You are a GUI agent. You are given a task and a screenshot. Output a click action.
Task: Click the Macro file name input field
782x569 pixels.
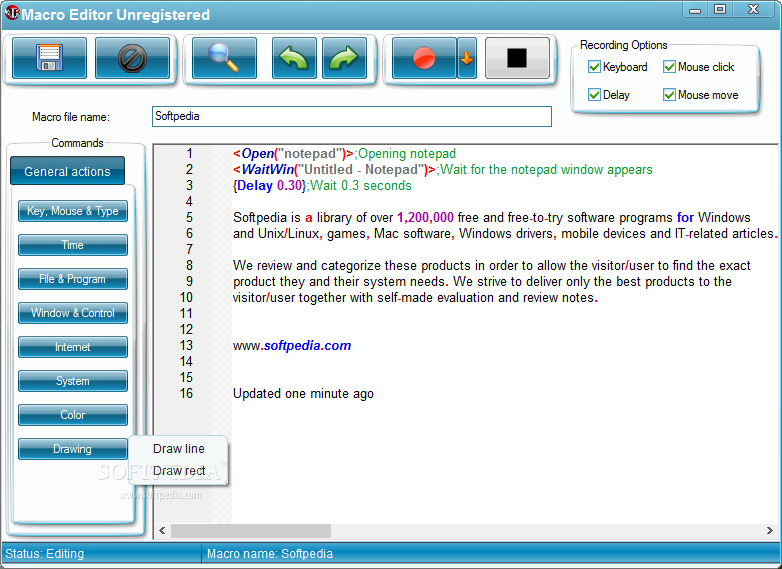tap(352, 116)
